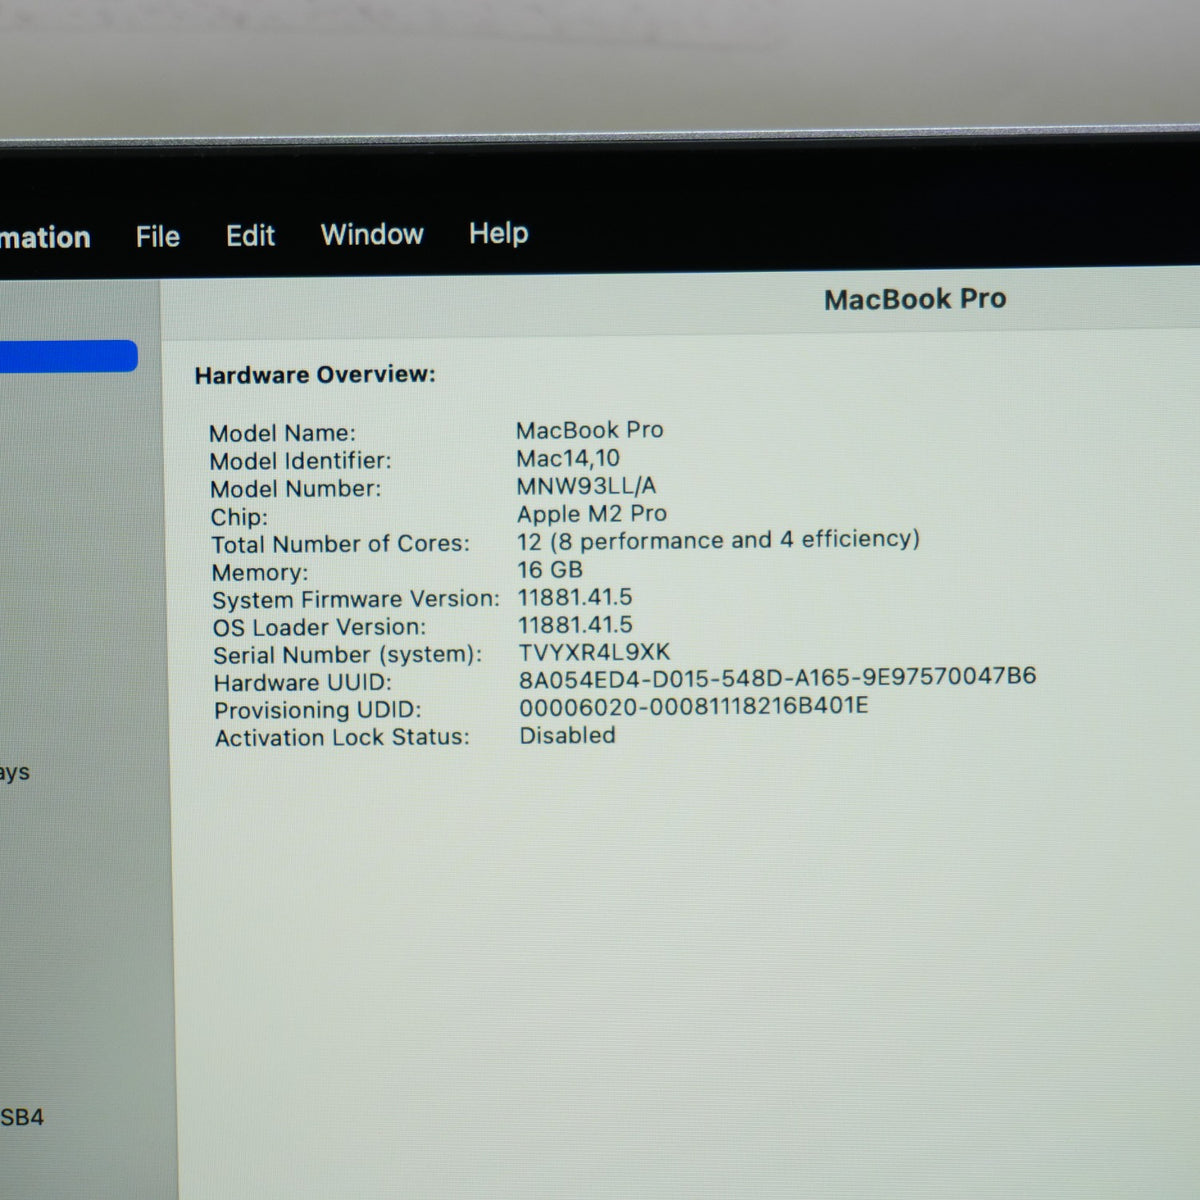Screen dimensions: 1200x1200
Task: Click the Hardware UUID value
Action: pyautogui.click(x=777, y=677)
